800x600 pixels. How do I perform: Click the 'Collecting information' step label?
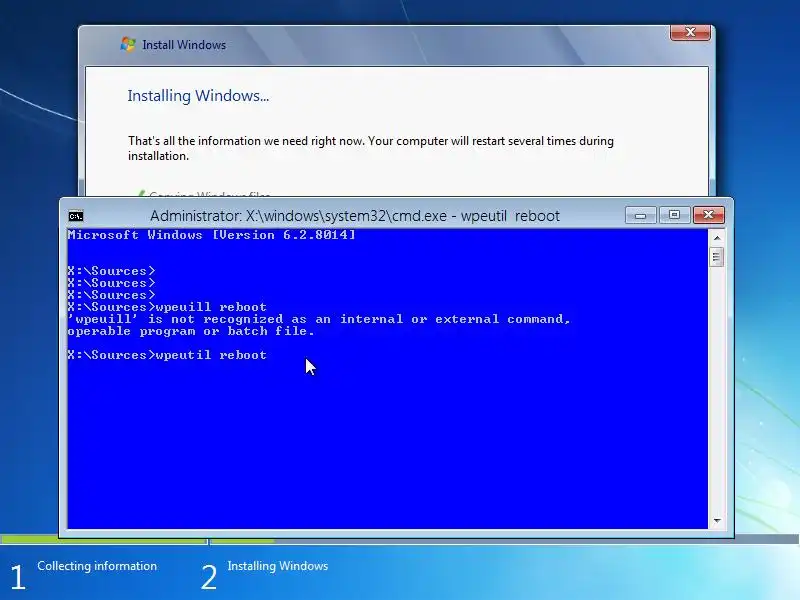pyautogui.click(x=97, y=566)
